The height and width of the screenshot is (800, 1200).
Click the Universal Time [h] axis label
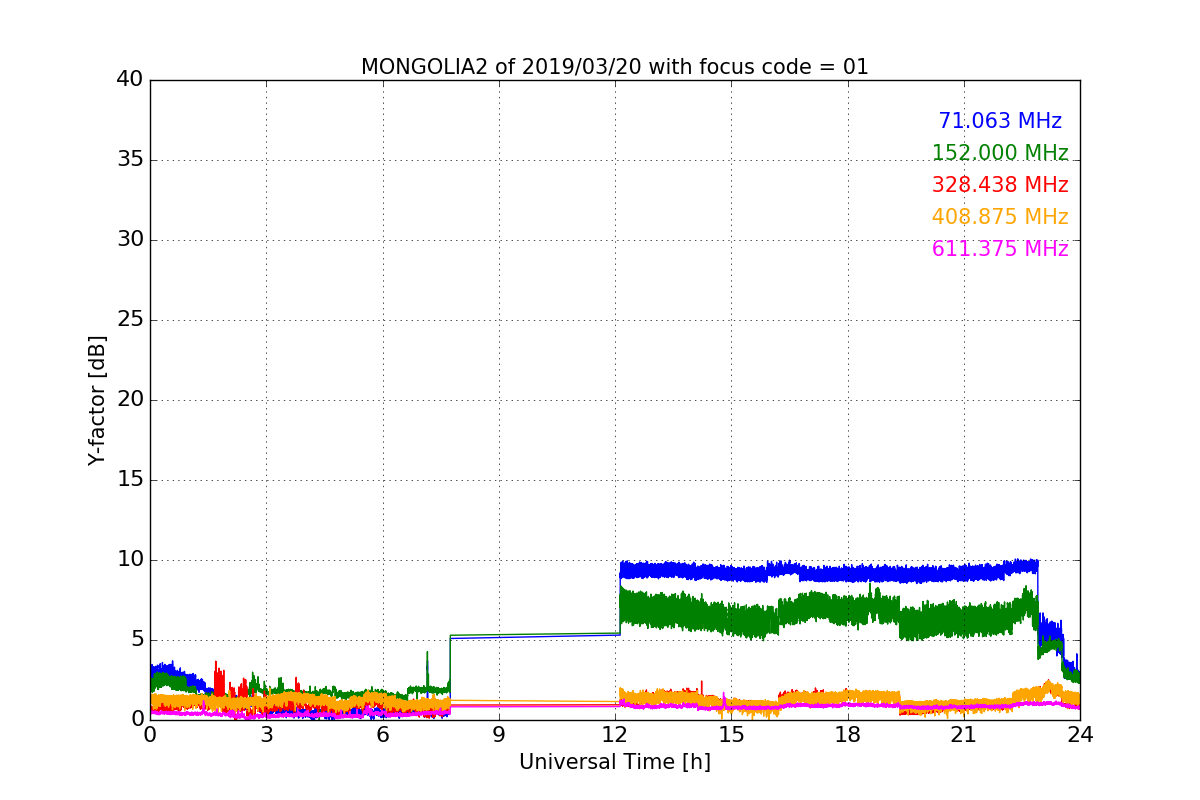point(615,762)
